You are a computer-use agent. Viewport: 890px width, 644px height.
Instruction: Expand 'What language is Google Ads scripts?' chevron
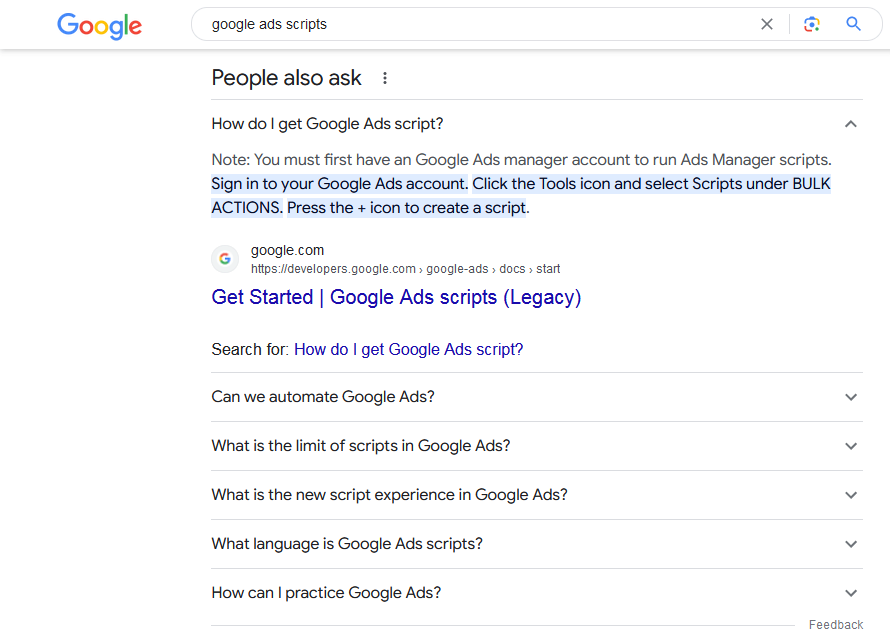pyautogui.click(x=850, y=544)
